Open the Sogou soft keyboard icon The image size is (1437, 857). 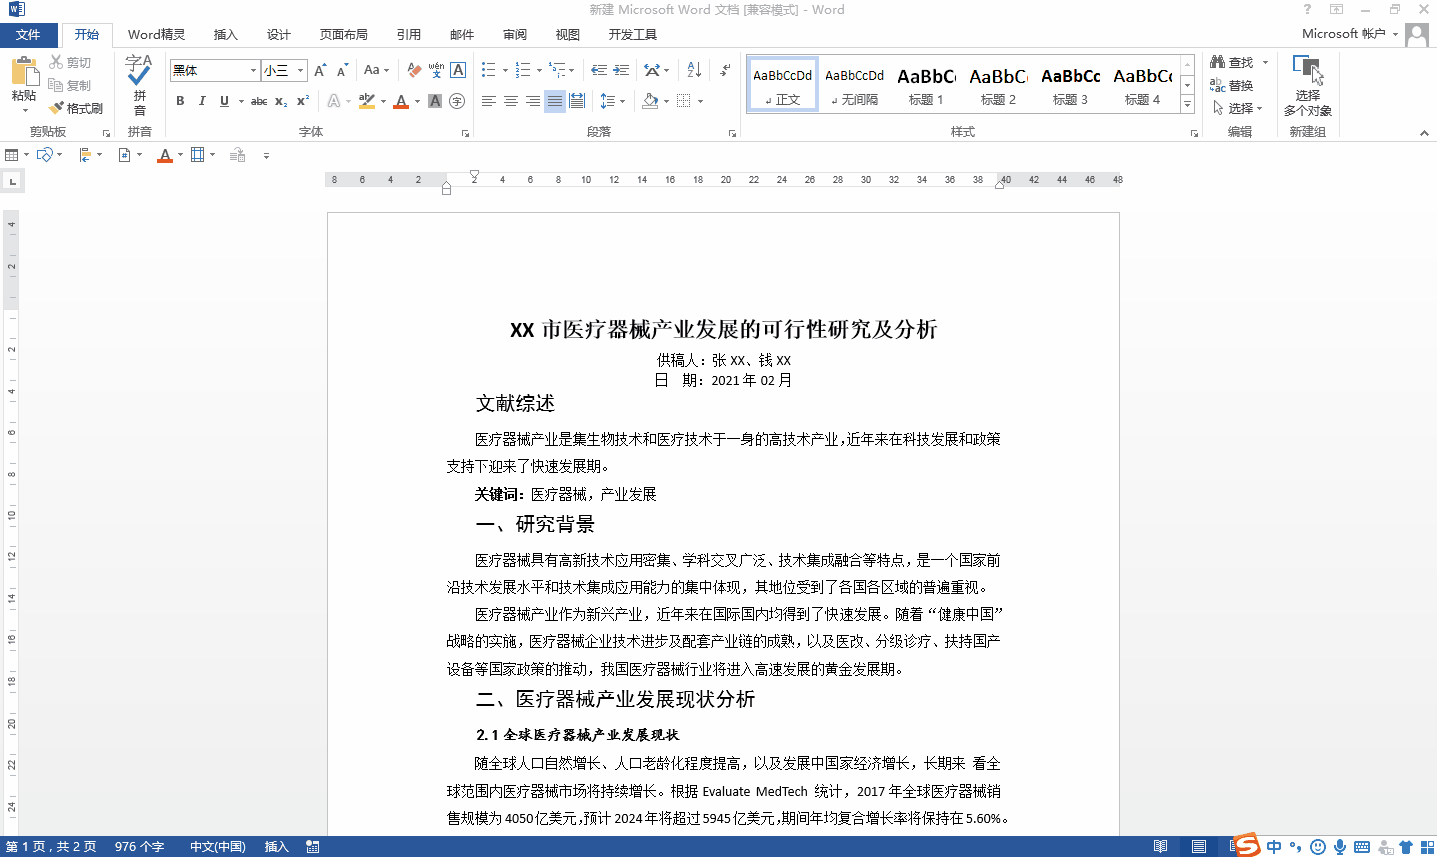tap(1362, 847)
